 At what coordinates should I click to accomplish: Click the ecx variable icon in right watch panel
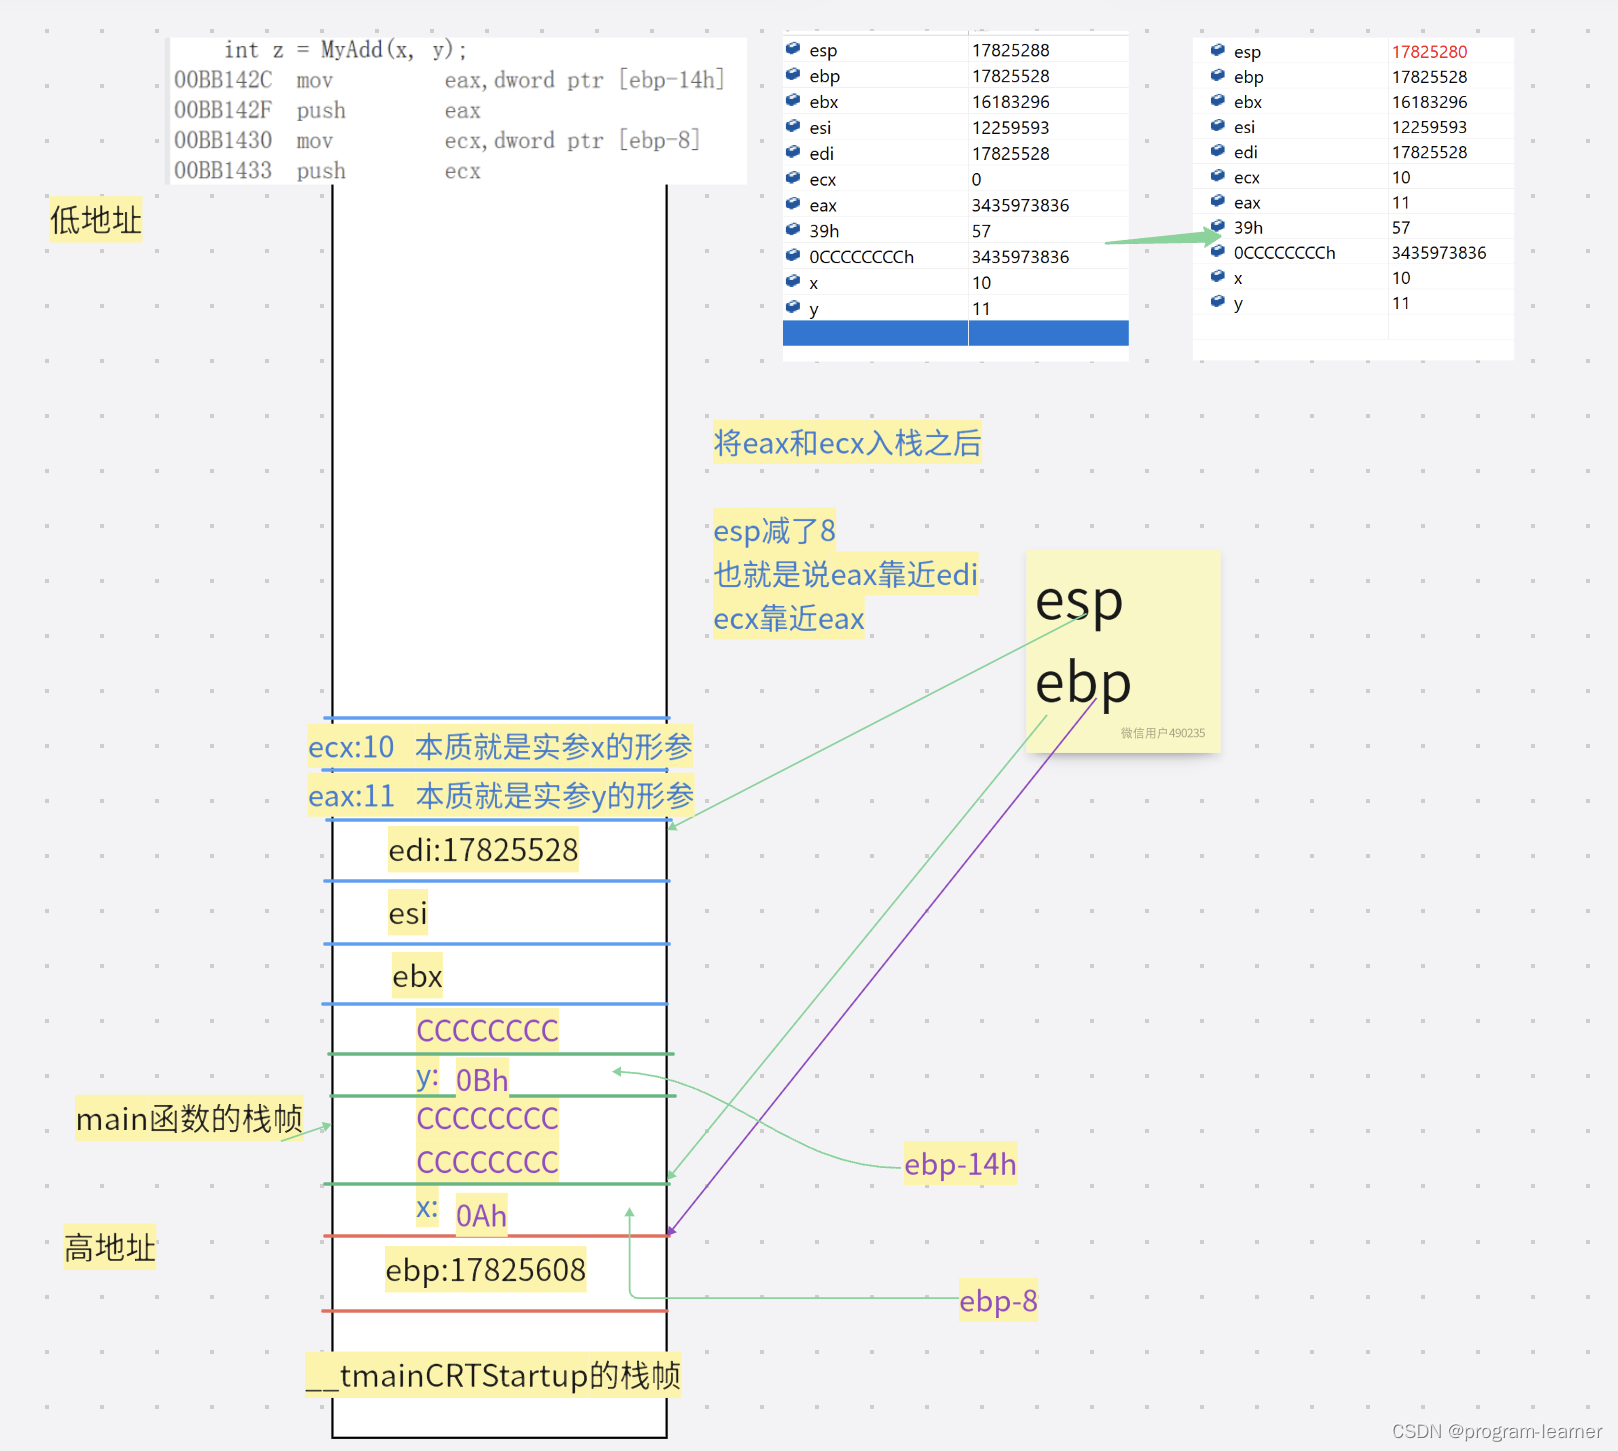(1217, 175)
